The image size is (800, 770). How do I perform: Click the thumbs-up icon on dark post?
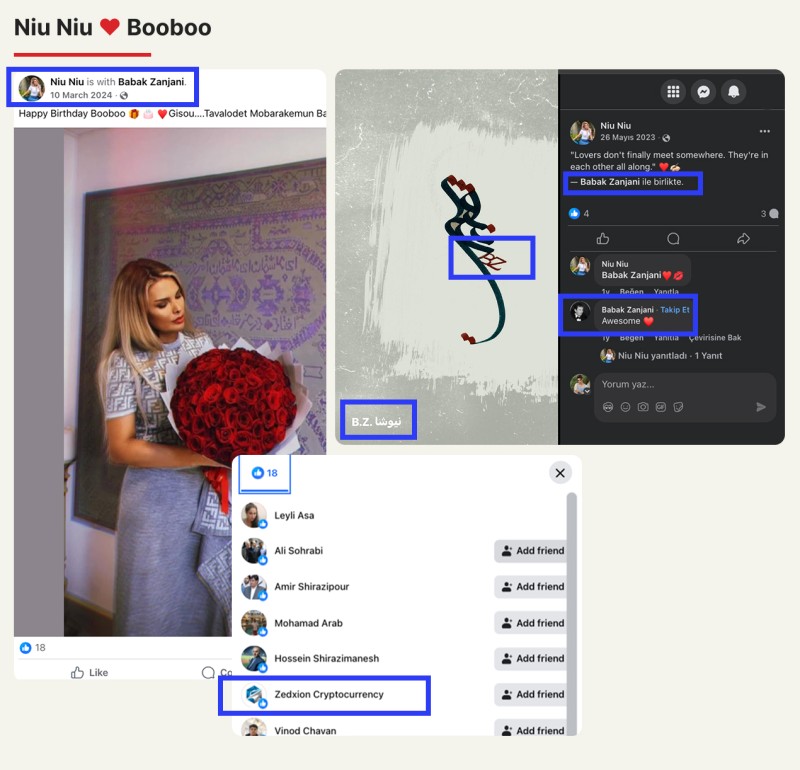tap(603, 239)
